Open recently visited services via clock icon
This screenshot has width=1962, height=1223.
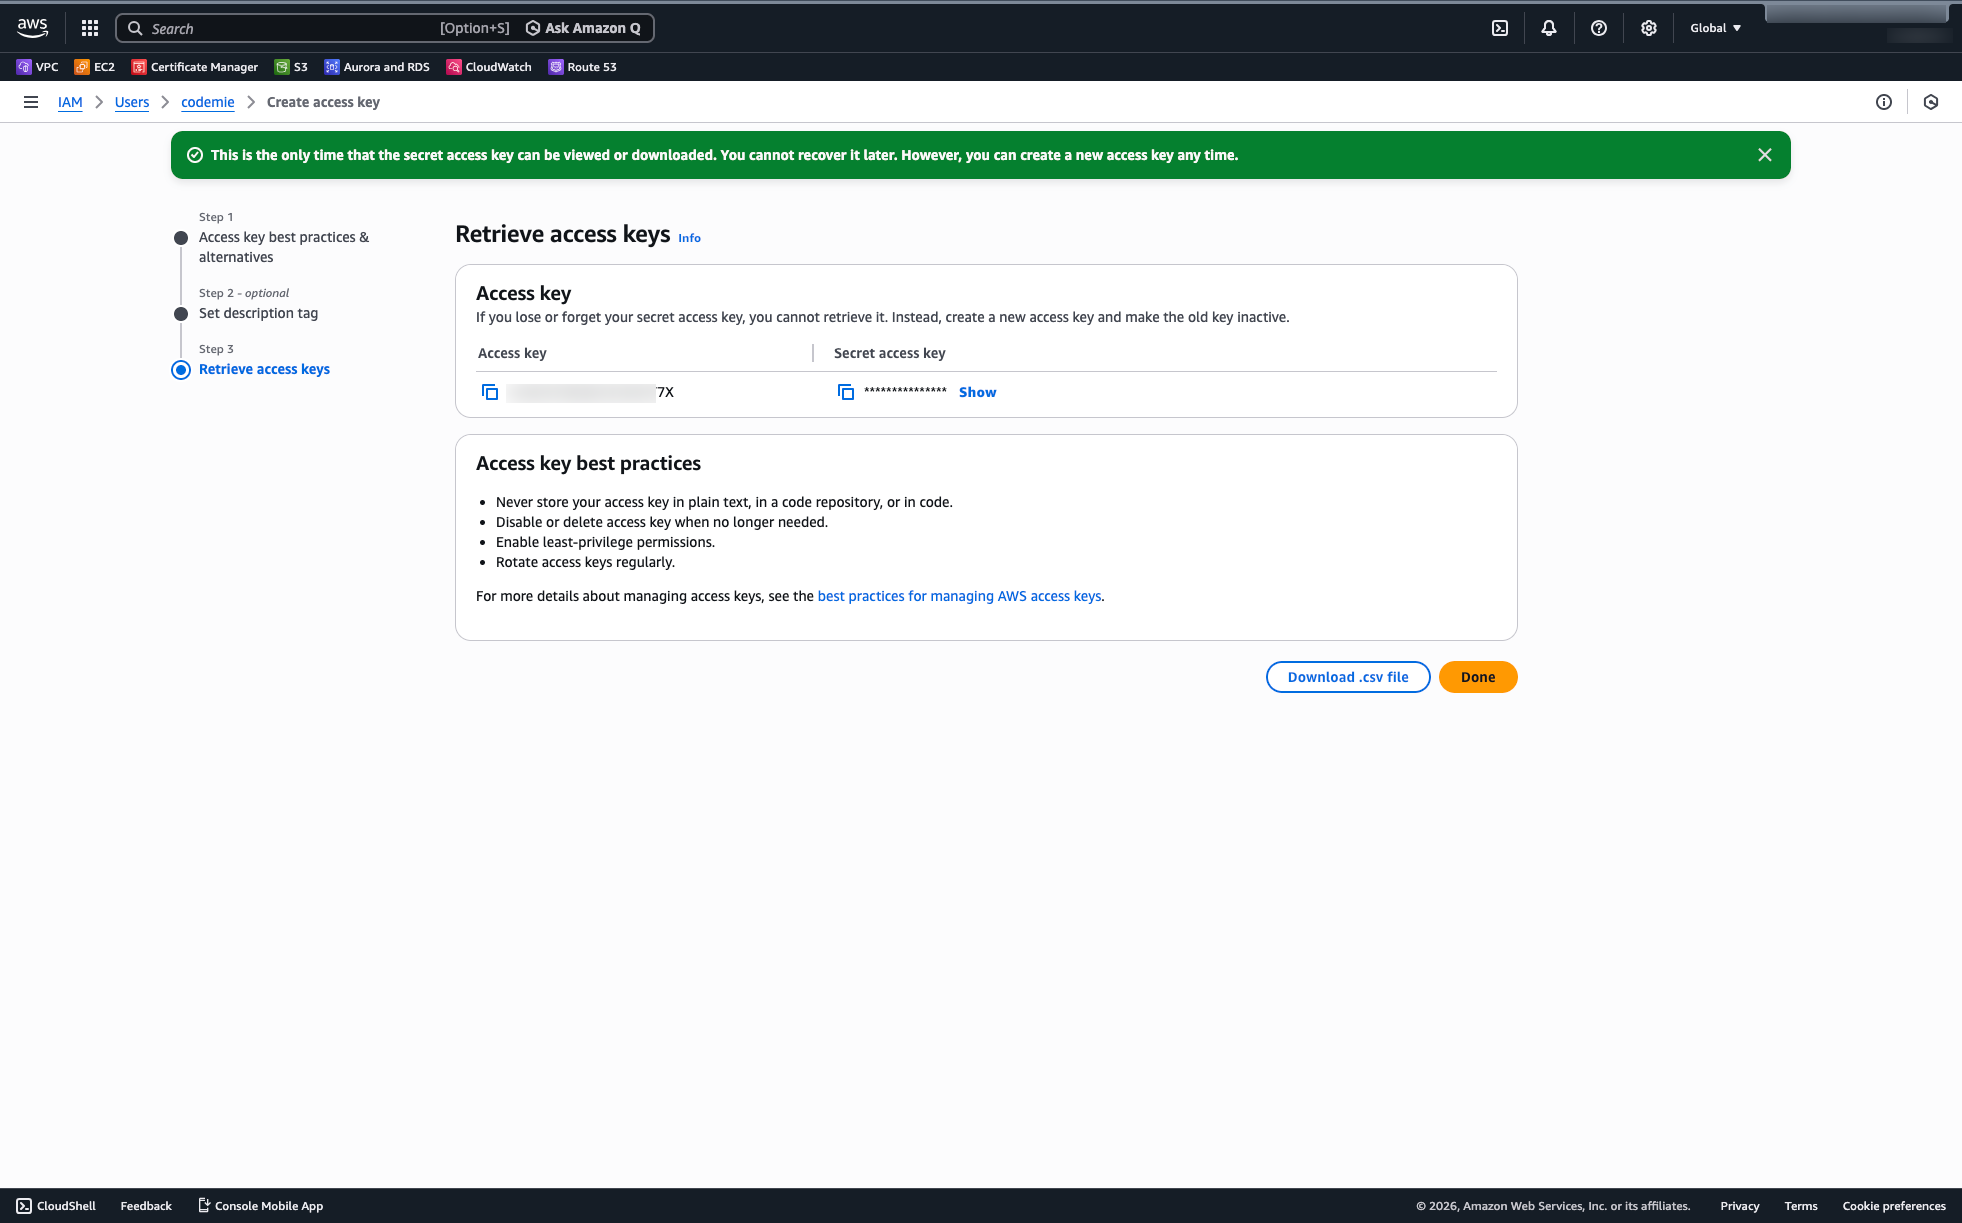point(1931,102)
